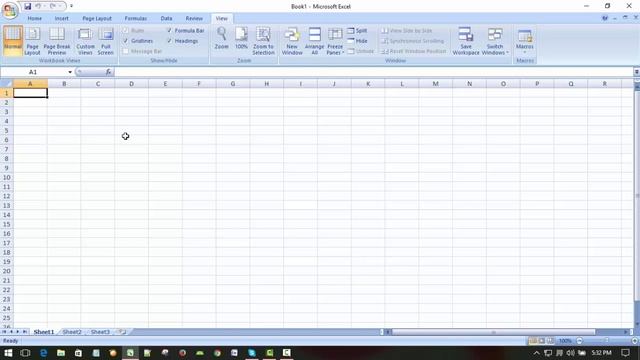Open the Page Layout tab
This screenshot has height=360, width=640.
click(x=97, y=18)
